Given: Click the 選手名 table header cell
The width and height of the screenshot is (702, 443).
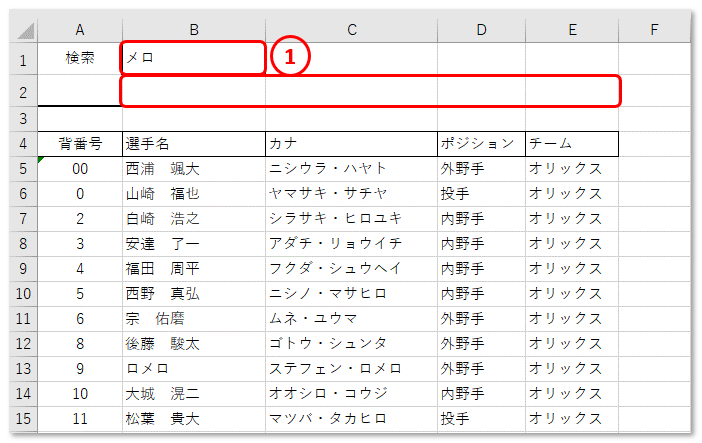Looking at the screenshot, I should tap(194, 144).
